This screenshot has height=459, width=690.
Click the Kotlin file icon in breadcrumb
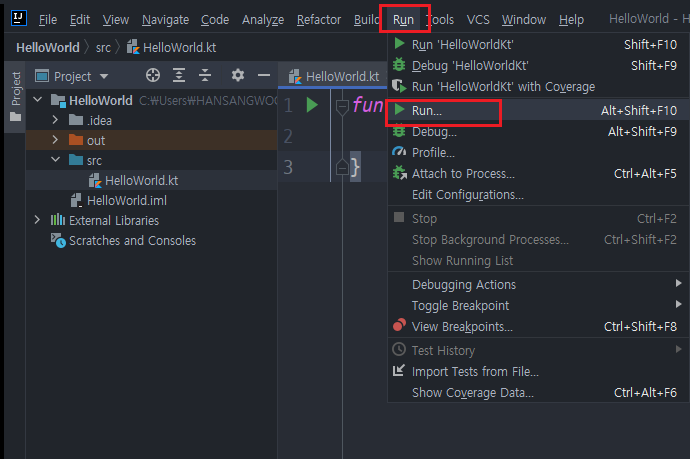click(133, 47)
